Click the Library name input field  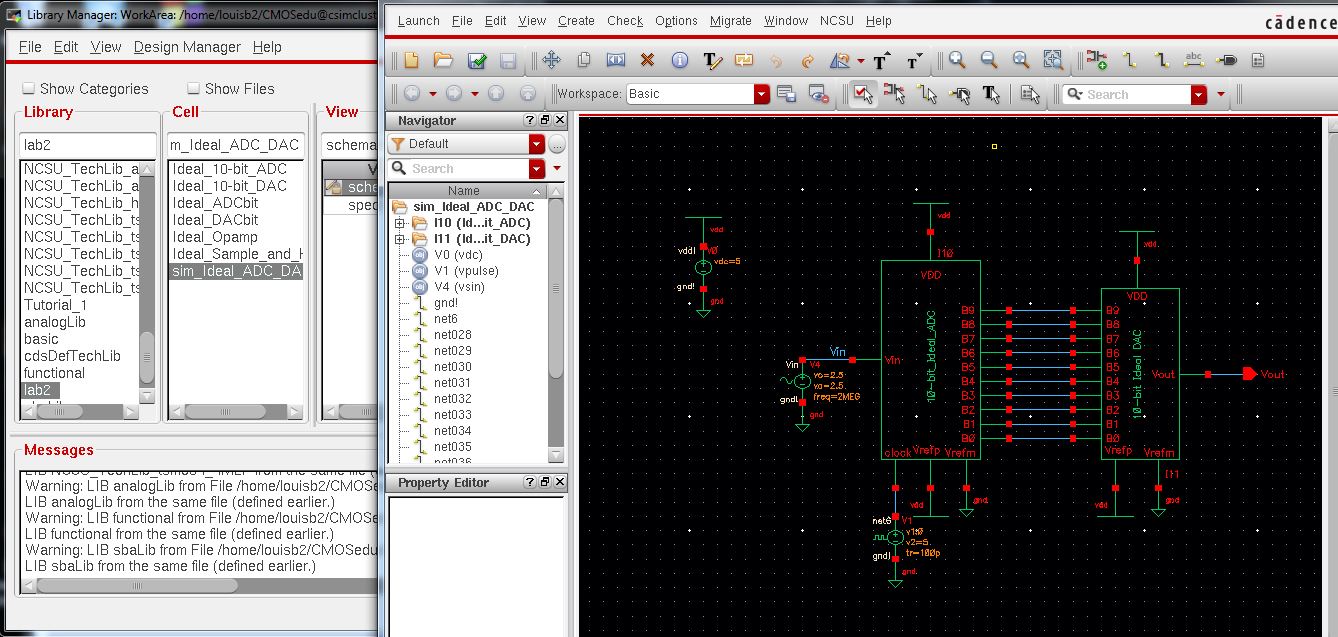coord(88,145)
